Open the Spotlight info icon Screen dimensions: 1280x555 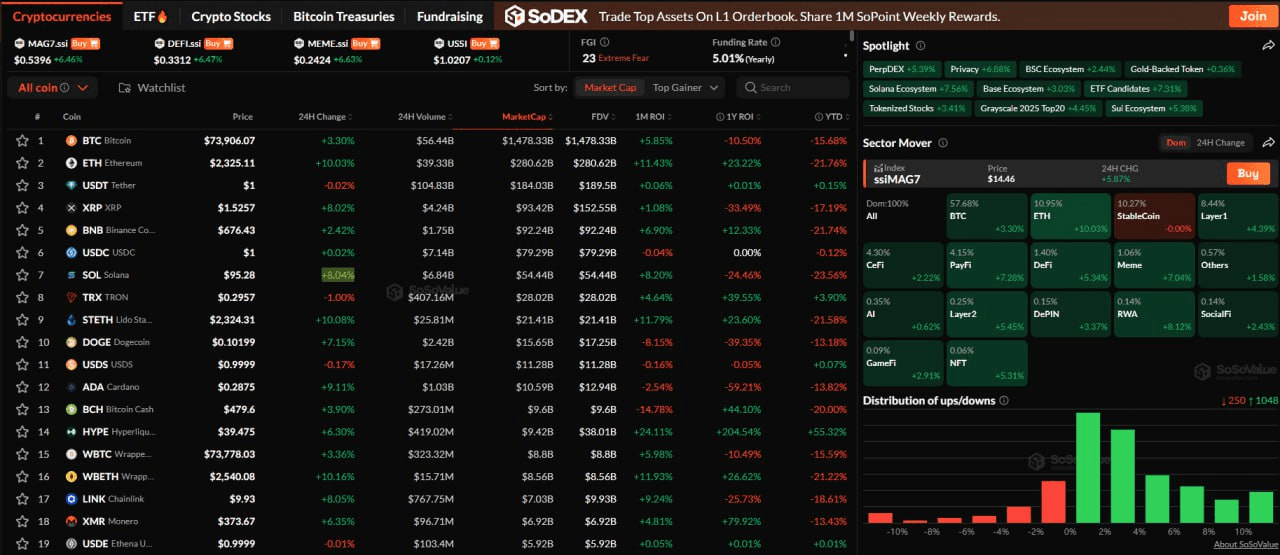pyautogui.click(x=920, y=46)
